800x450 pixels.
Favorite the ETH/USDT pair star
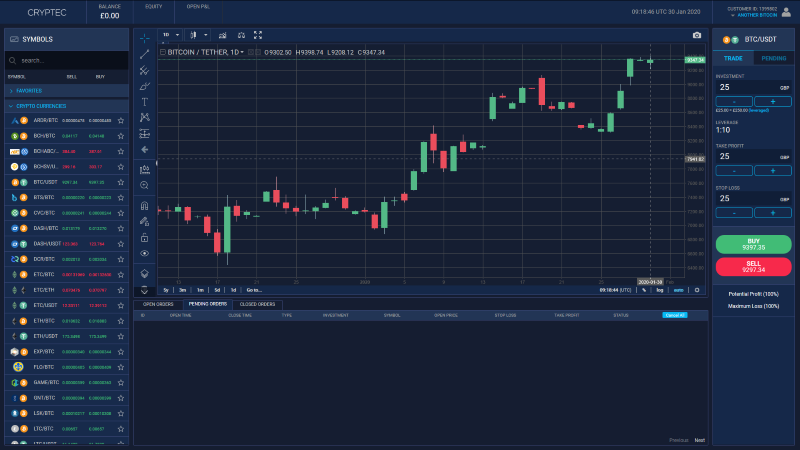coord(121,336)
